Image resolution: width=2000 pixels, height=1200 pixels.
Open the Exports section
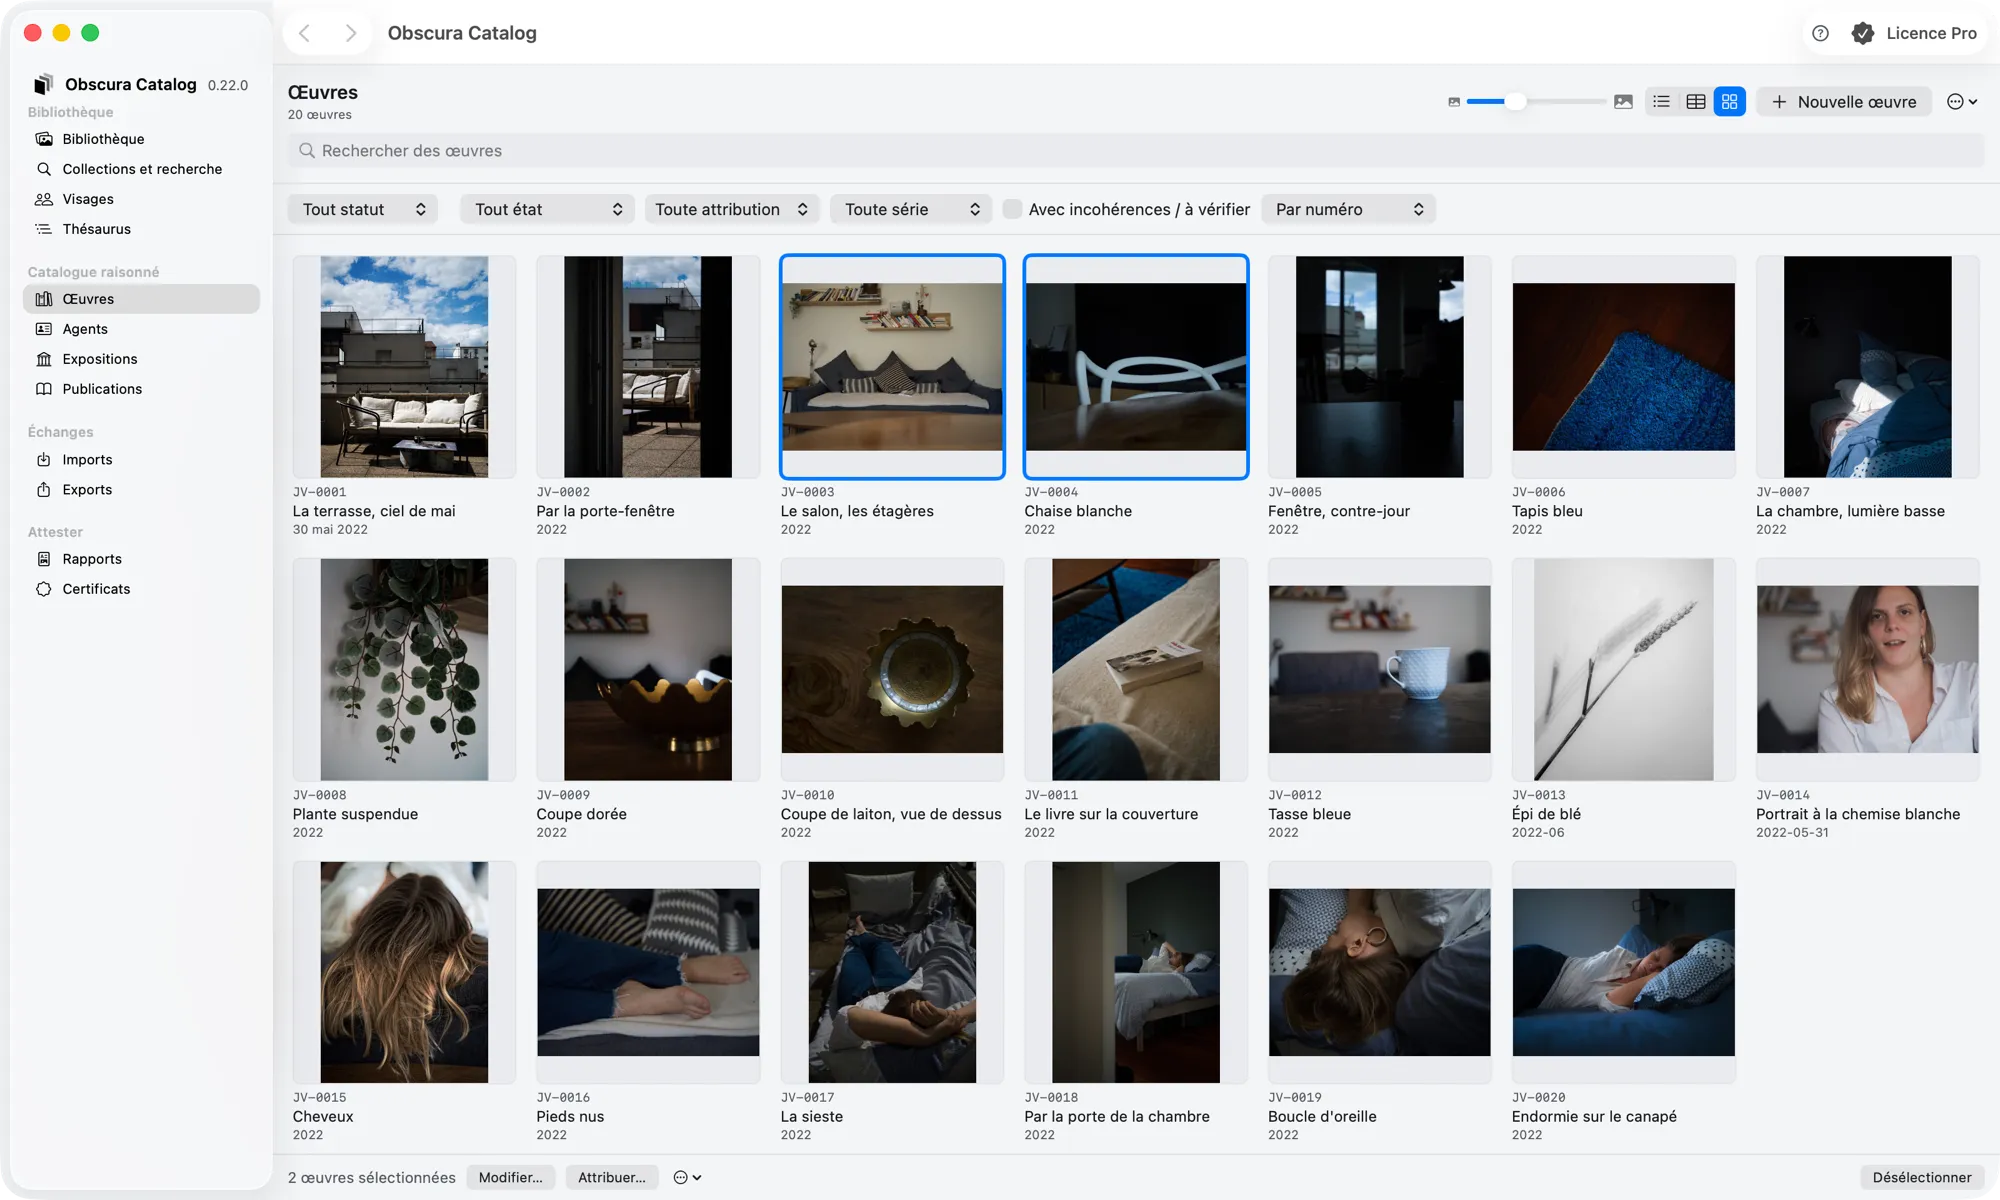[x=141, y=490]
